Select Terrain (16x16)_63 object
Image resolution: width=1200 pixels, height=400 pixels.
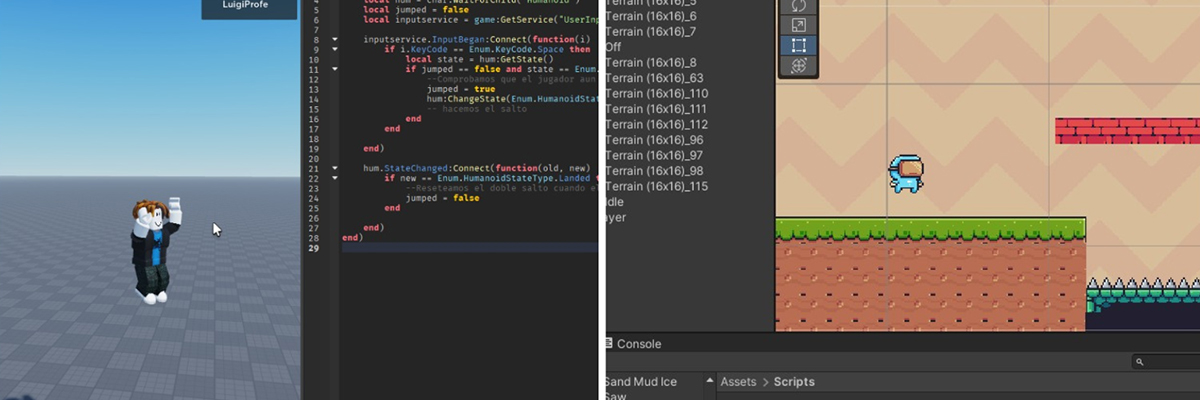654,78
